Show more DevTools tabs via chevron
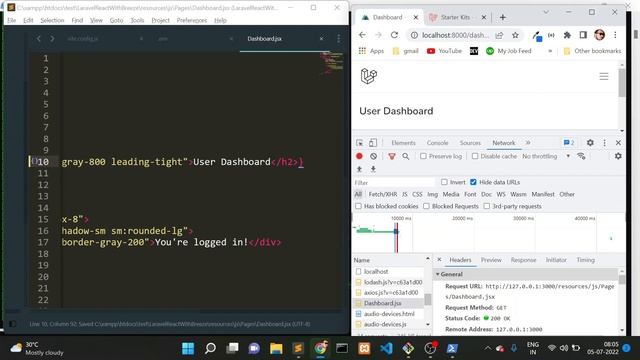 tap(528, 143)
